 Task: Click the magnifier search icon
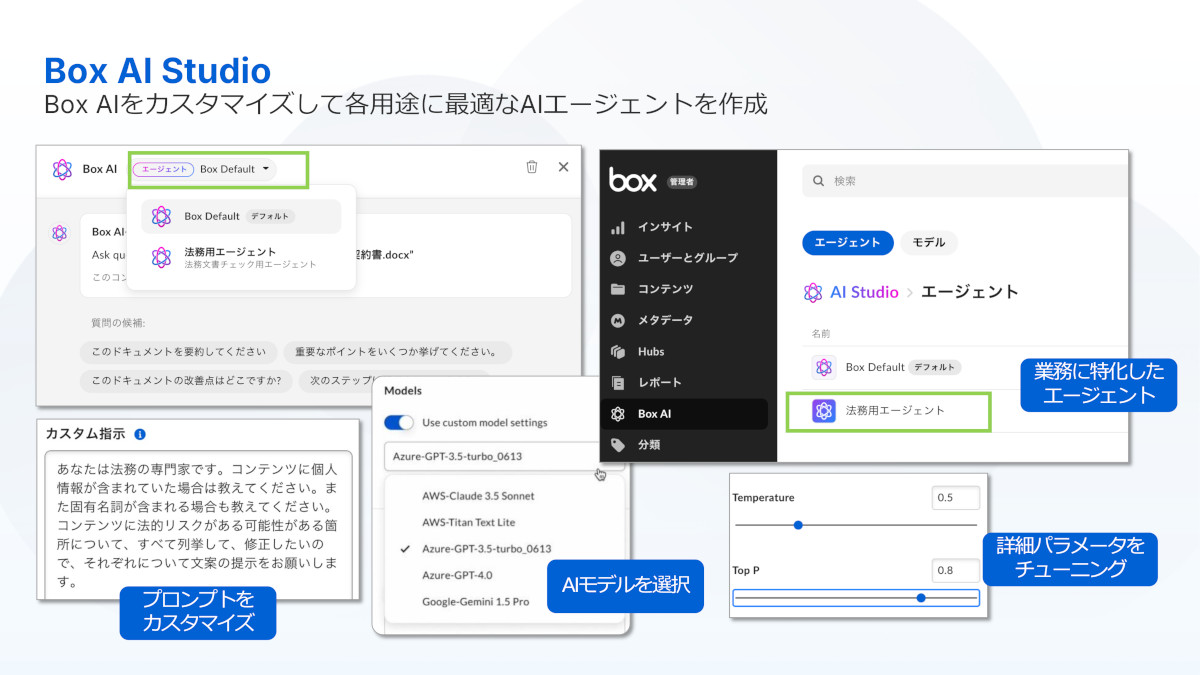click(819, 181)
